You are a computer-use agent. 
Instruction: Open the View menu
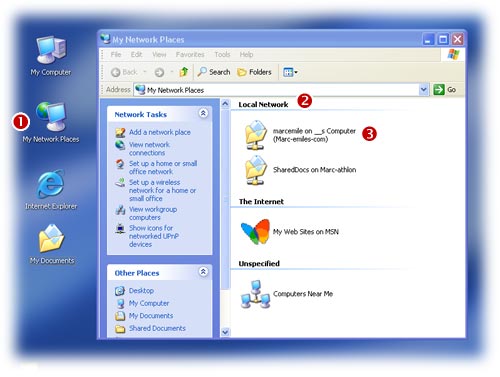pyautogui.click(x=159, y=54)
